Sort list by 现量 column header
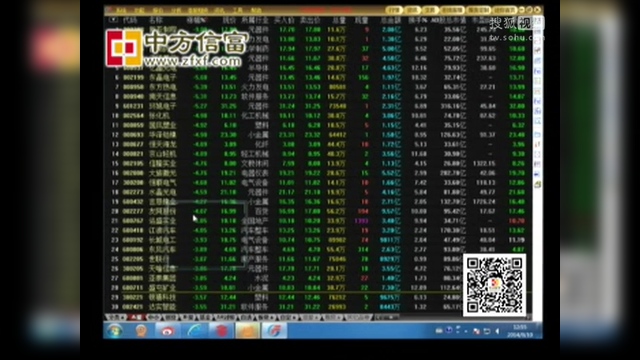640x360 pixels. click(x=361, y=20)
